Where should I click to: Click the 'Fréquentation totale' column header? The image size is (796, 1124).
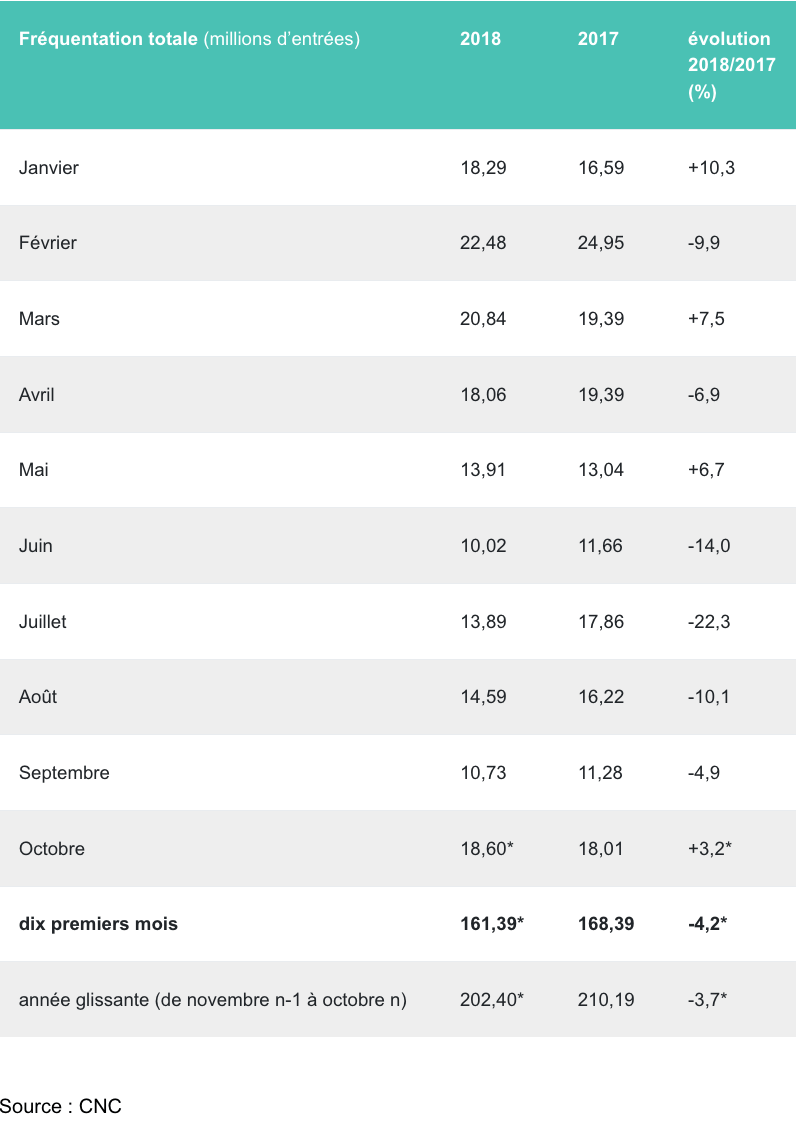tap(189, 39)
